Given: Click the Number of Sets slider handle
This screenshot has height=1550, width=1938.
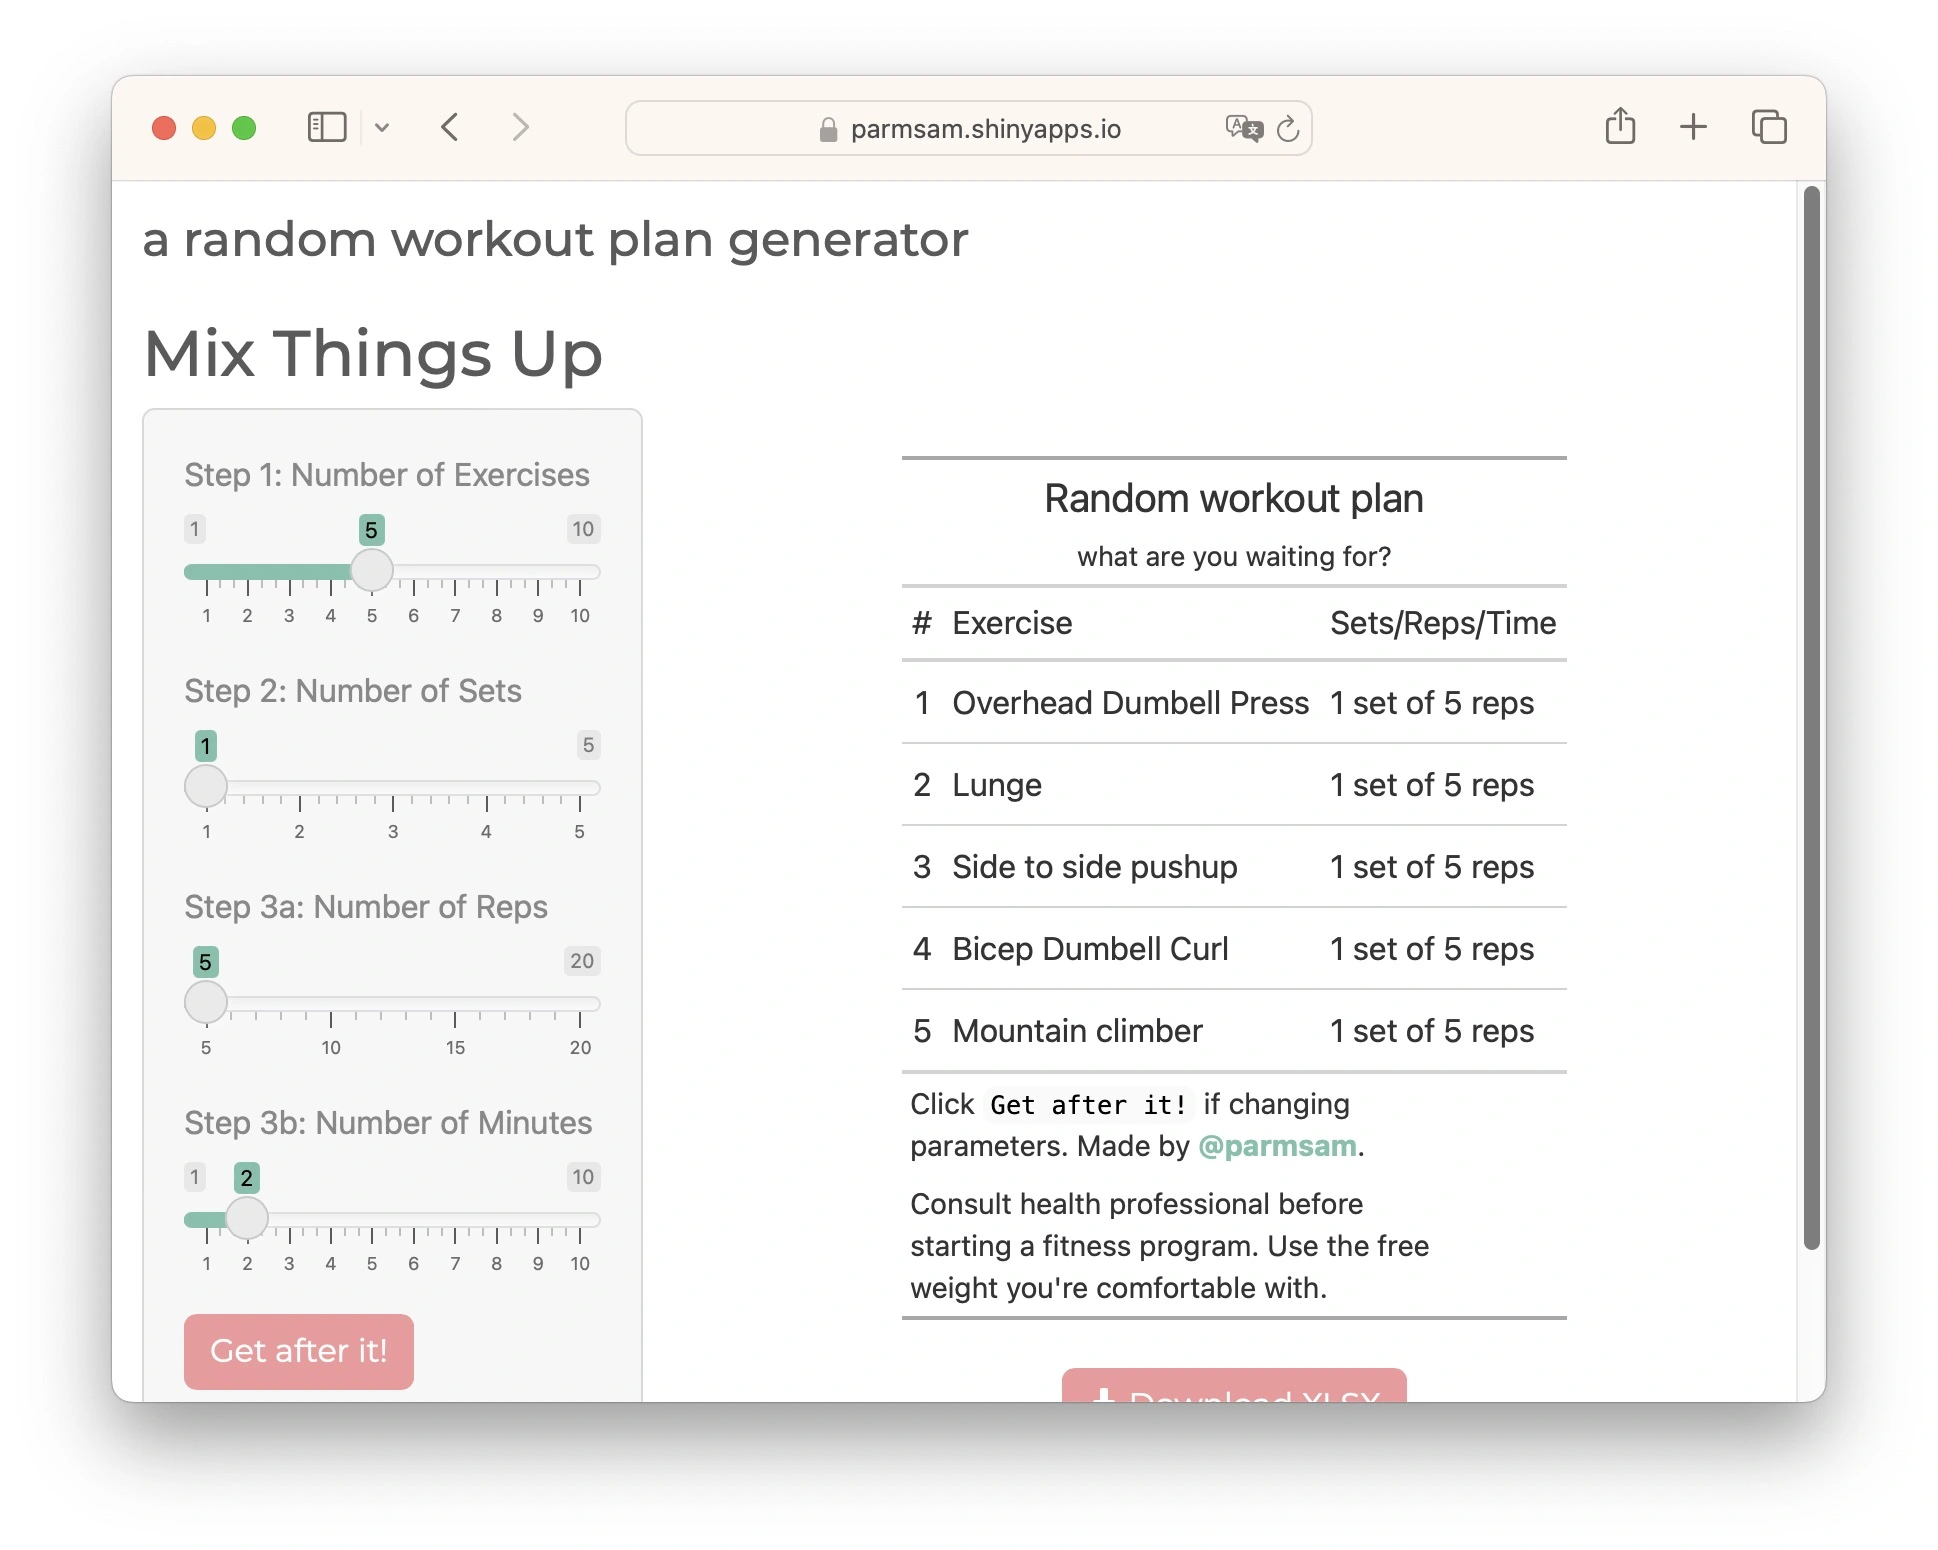Looking at the screenshot, I should 206,787.
